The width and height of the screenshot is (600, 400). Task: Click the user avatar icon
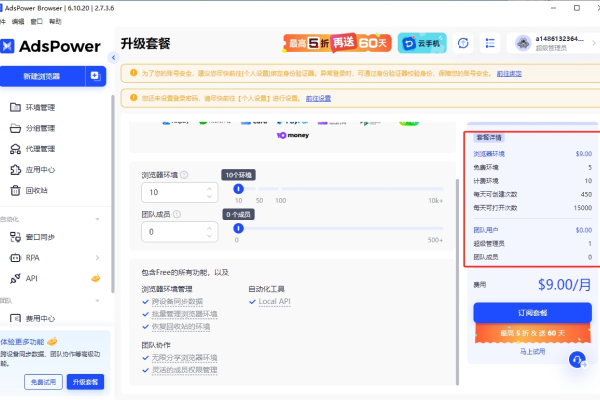coord(523,43)
